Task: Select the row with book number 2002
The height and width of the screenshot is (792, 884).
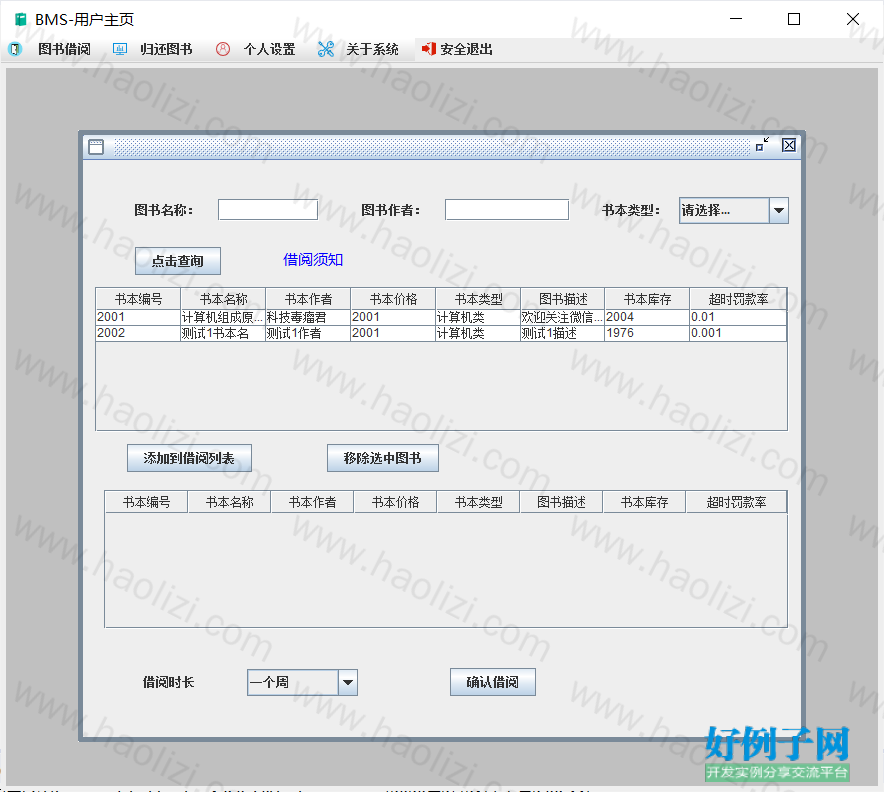Action: 441,333
